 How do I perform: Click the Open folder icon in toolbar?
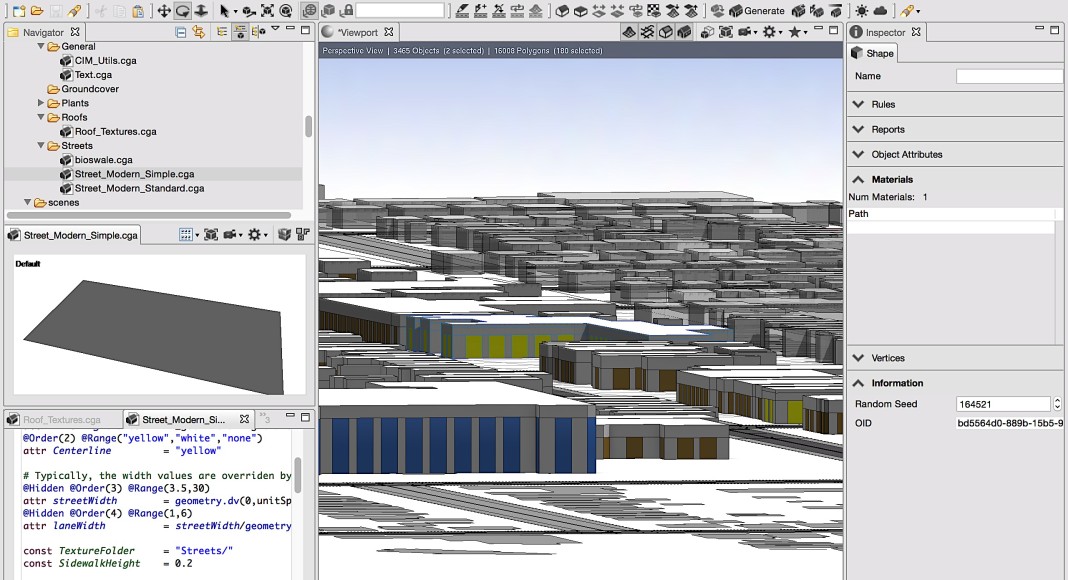point(37,10)
